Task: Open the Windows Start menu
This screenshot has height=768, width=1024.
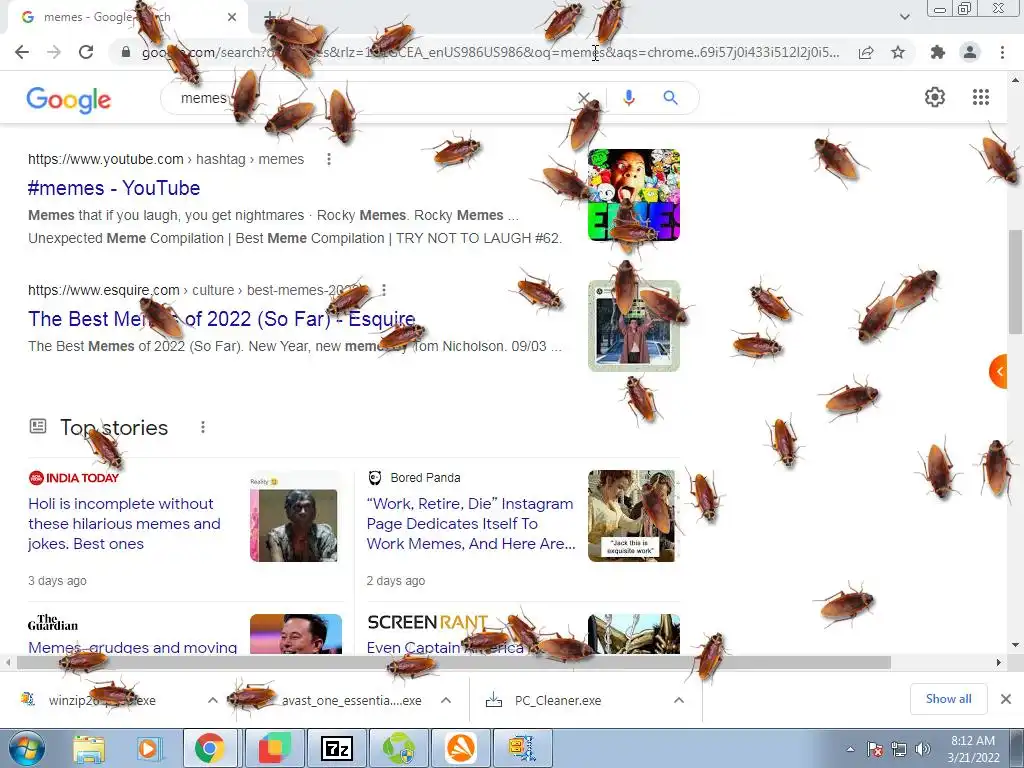Action: tap(26, 748)
